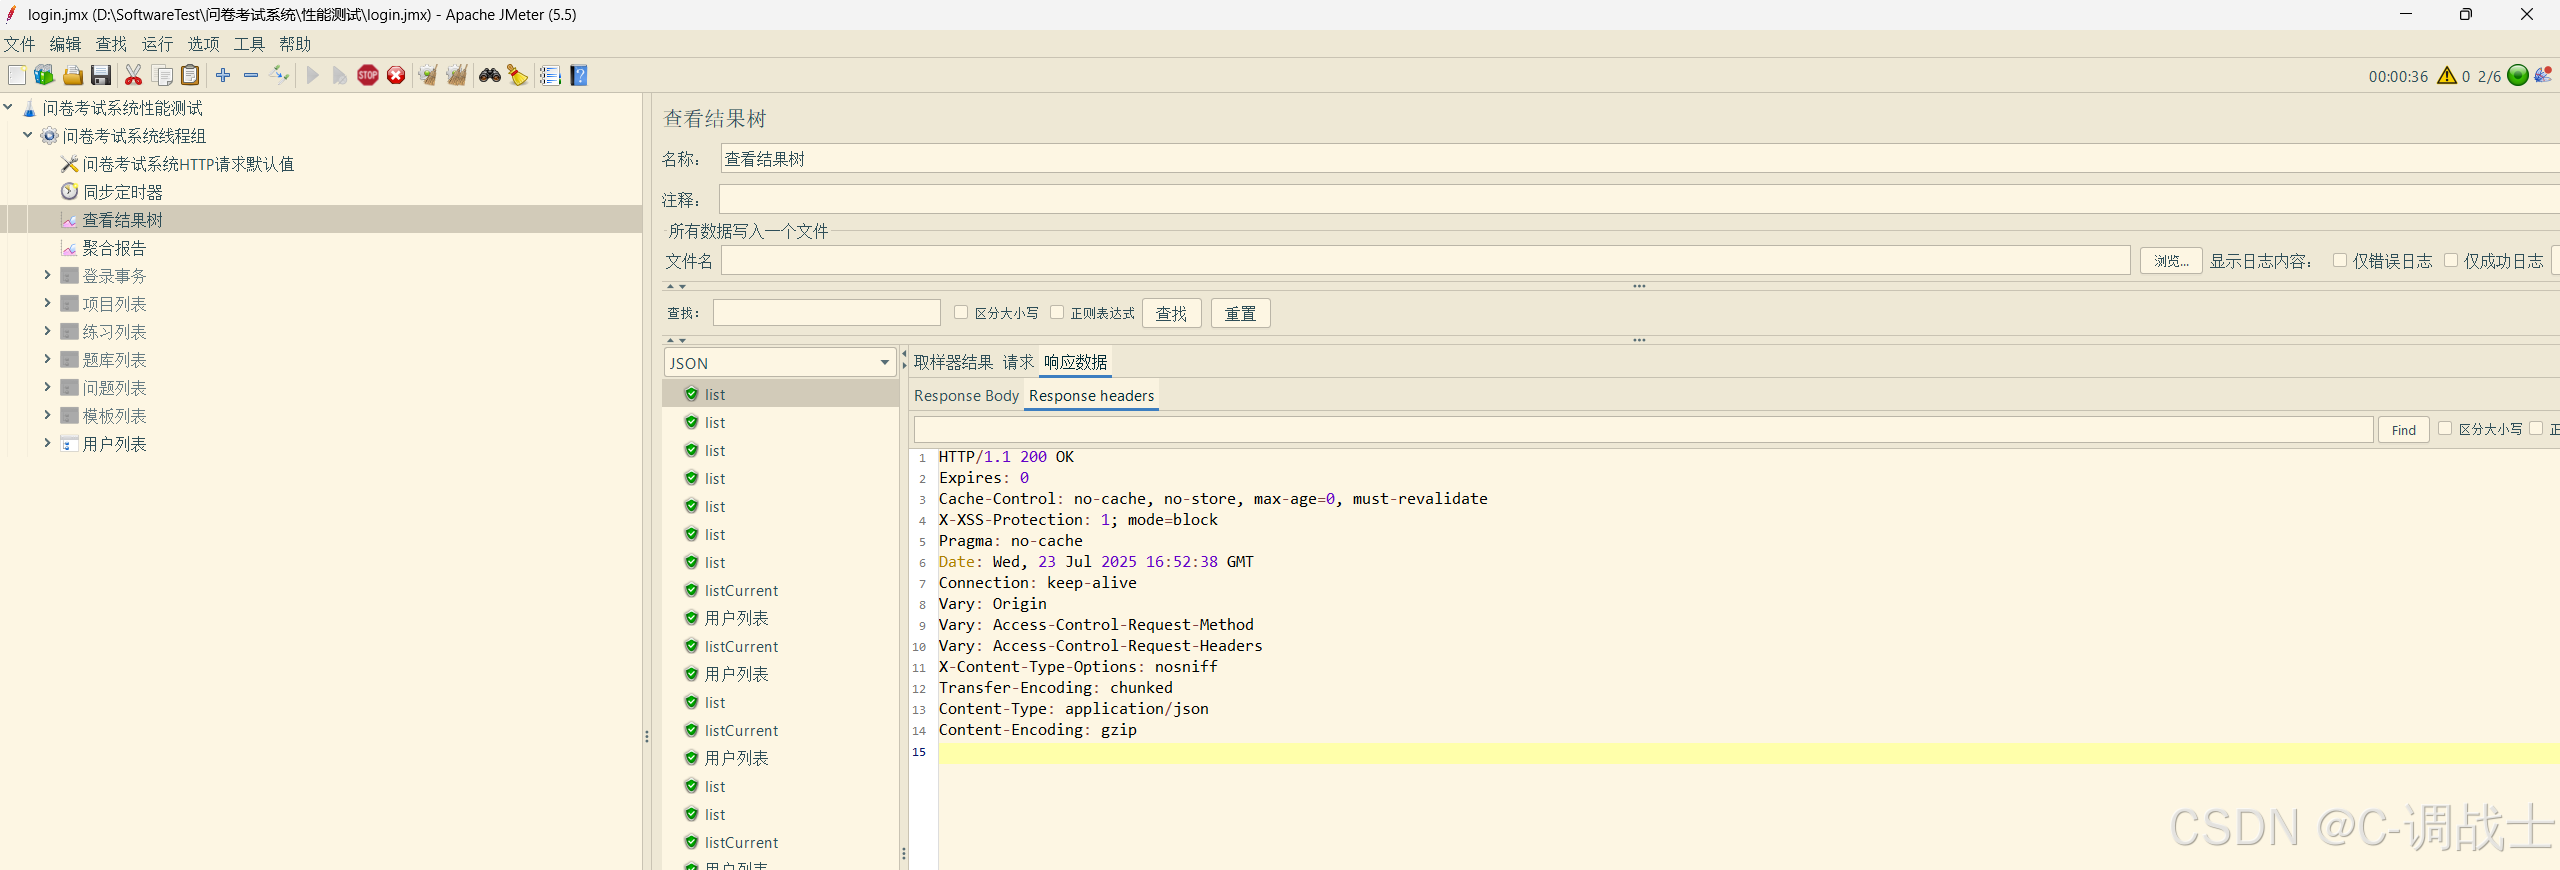This screenshot has width=2560, height=870.
Task: Enable the 仅错误日志 checkbox
Action: pos(2340,261)
